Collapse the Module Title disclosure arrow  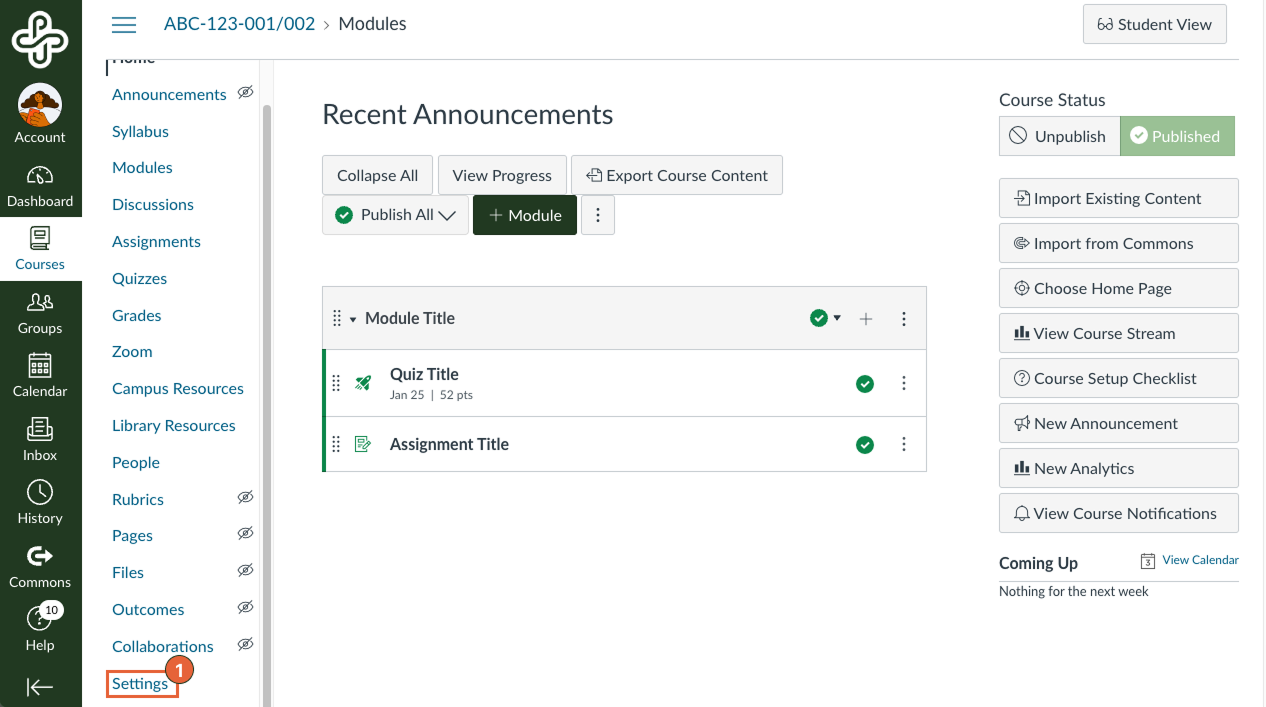click(352, 317)
